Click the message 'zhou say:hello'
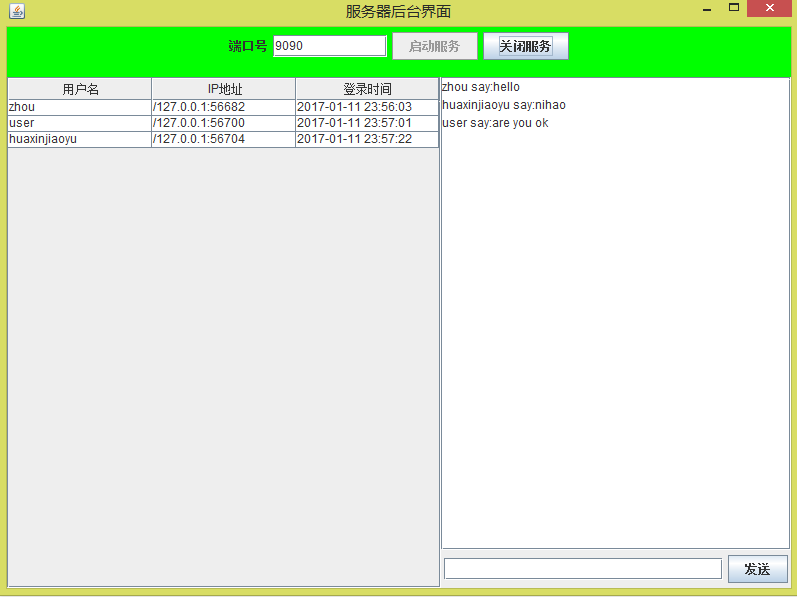The width and height of the screenshot is (797, 597). 481,87
